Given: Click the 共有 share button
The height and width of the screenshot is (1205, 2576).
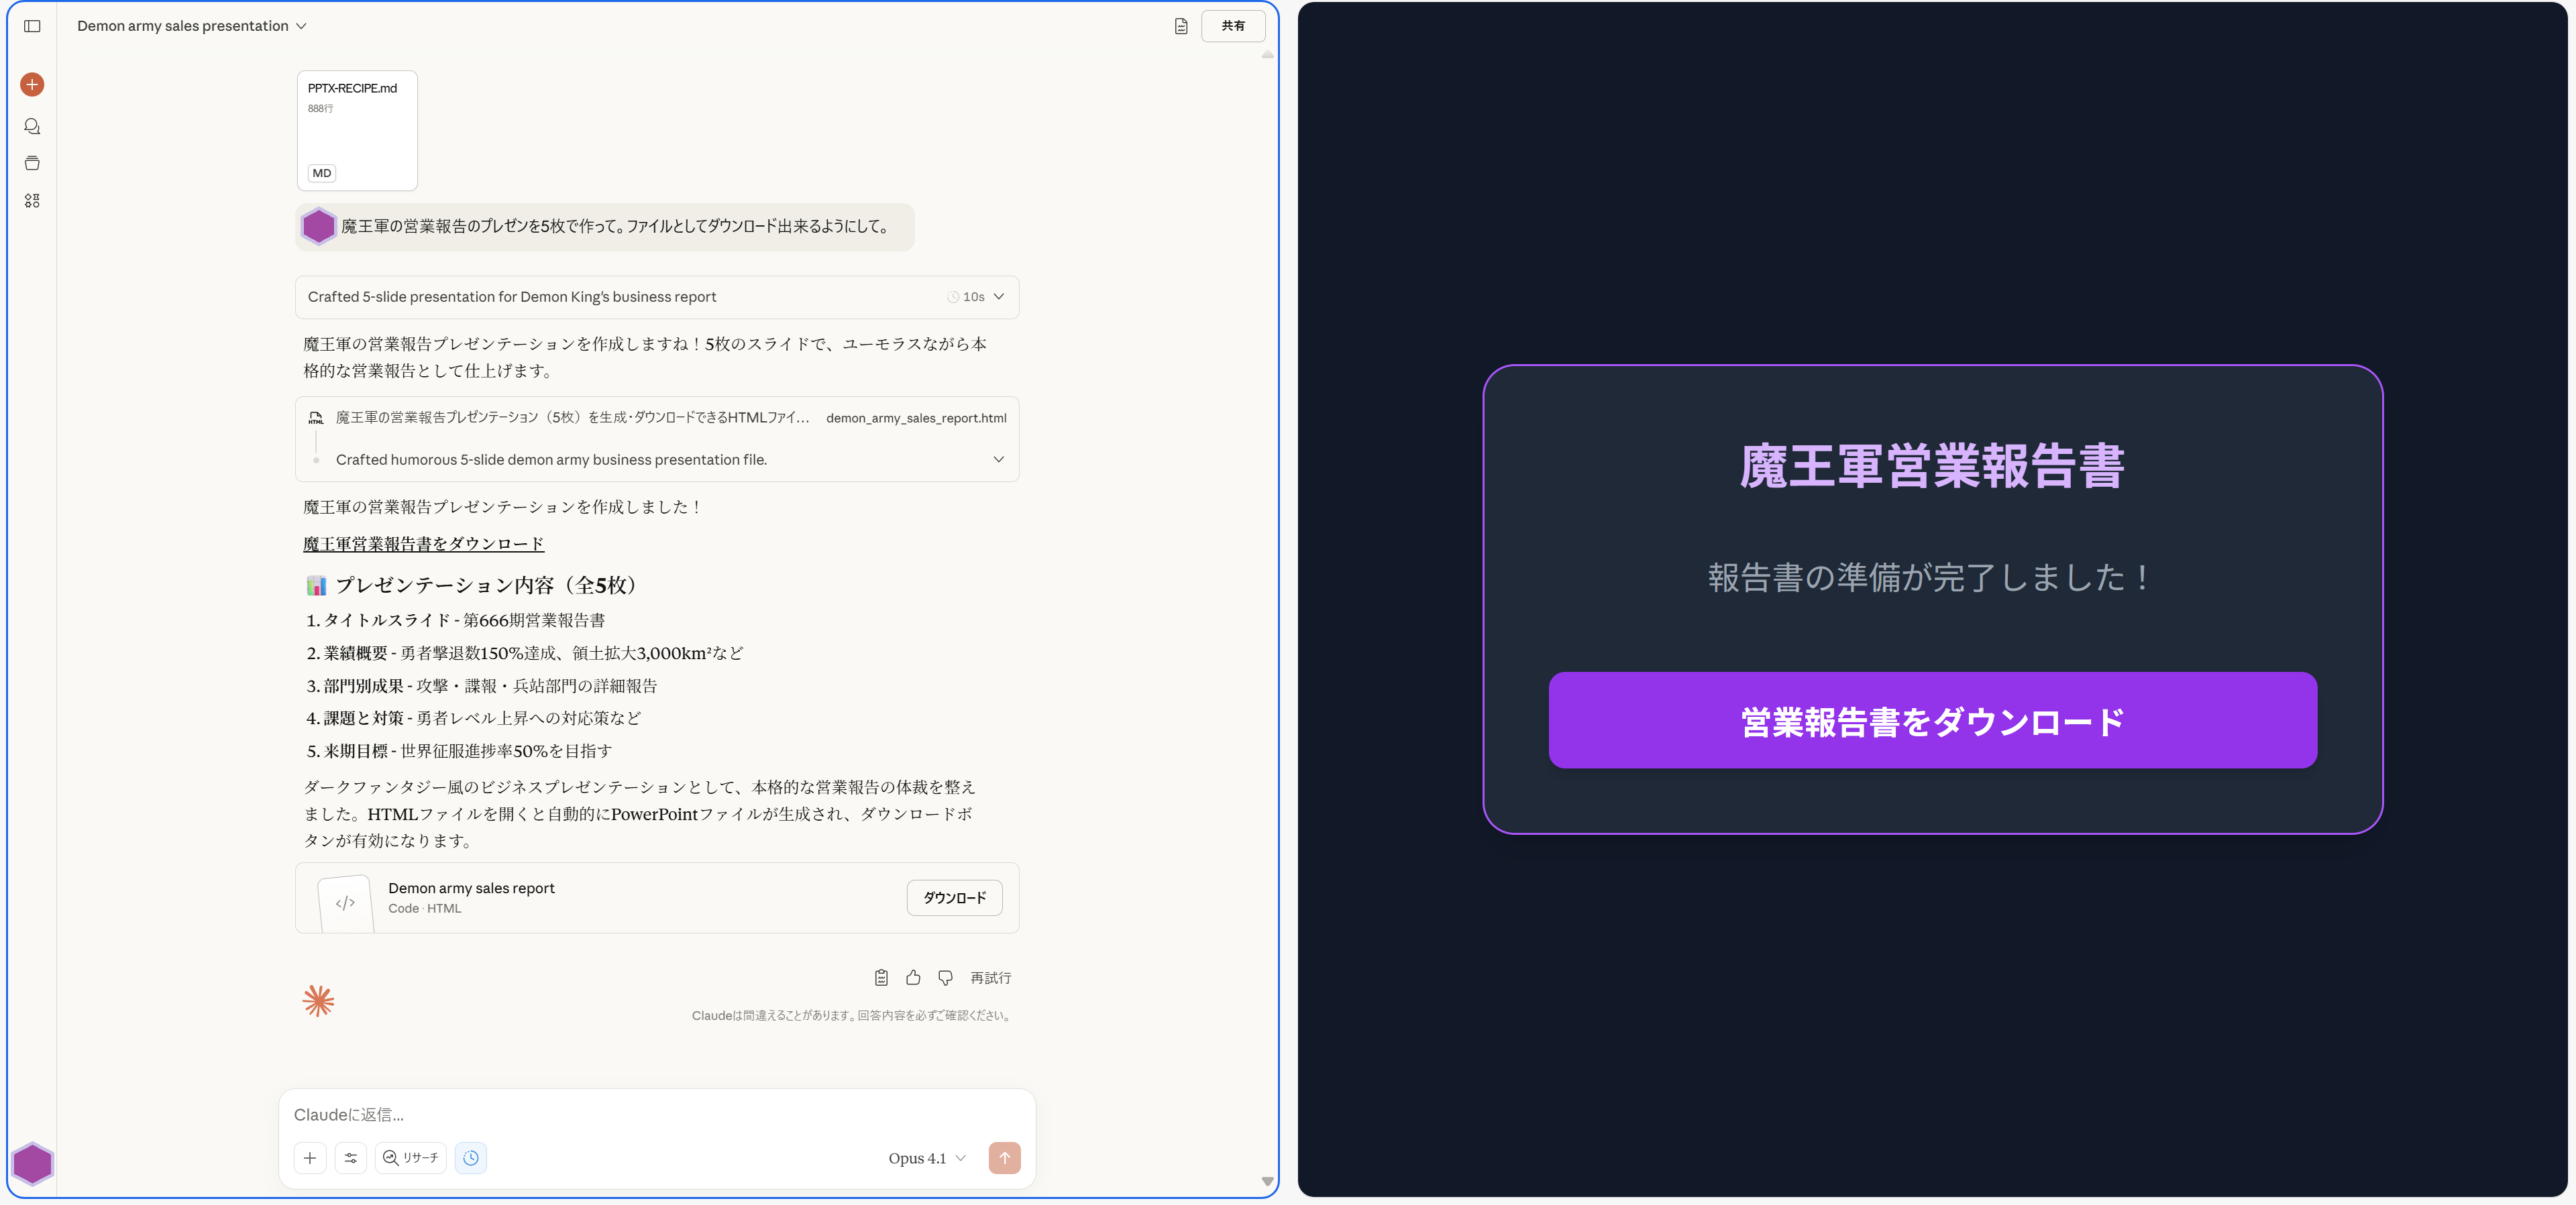Looking at the screenshot, I should pos(1233,26).
